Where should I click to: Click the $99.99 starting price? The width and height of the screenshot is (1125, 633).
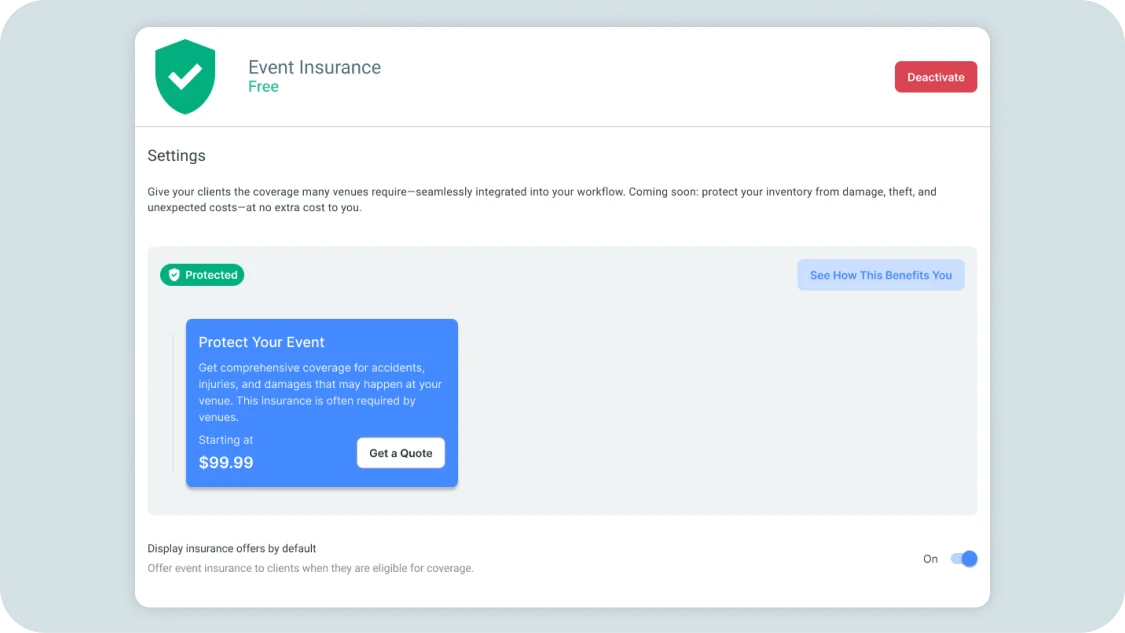[226, 462]
